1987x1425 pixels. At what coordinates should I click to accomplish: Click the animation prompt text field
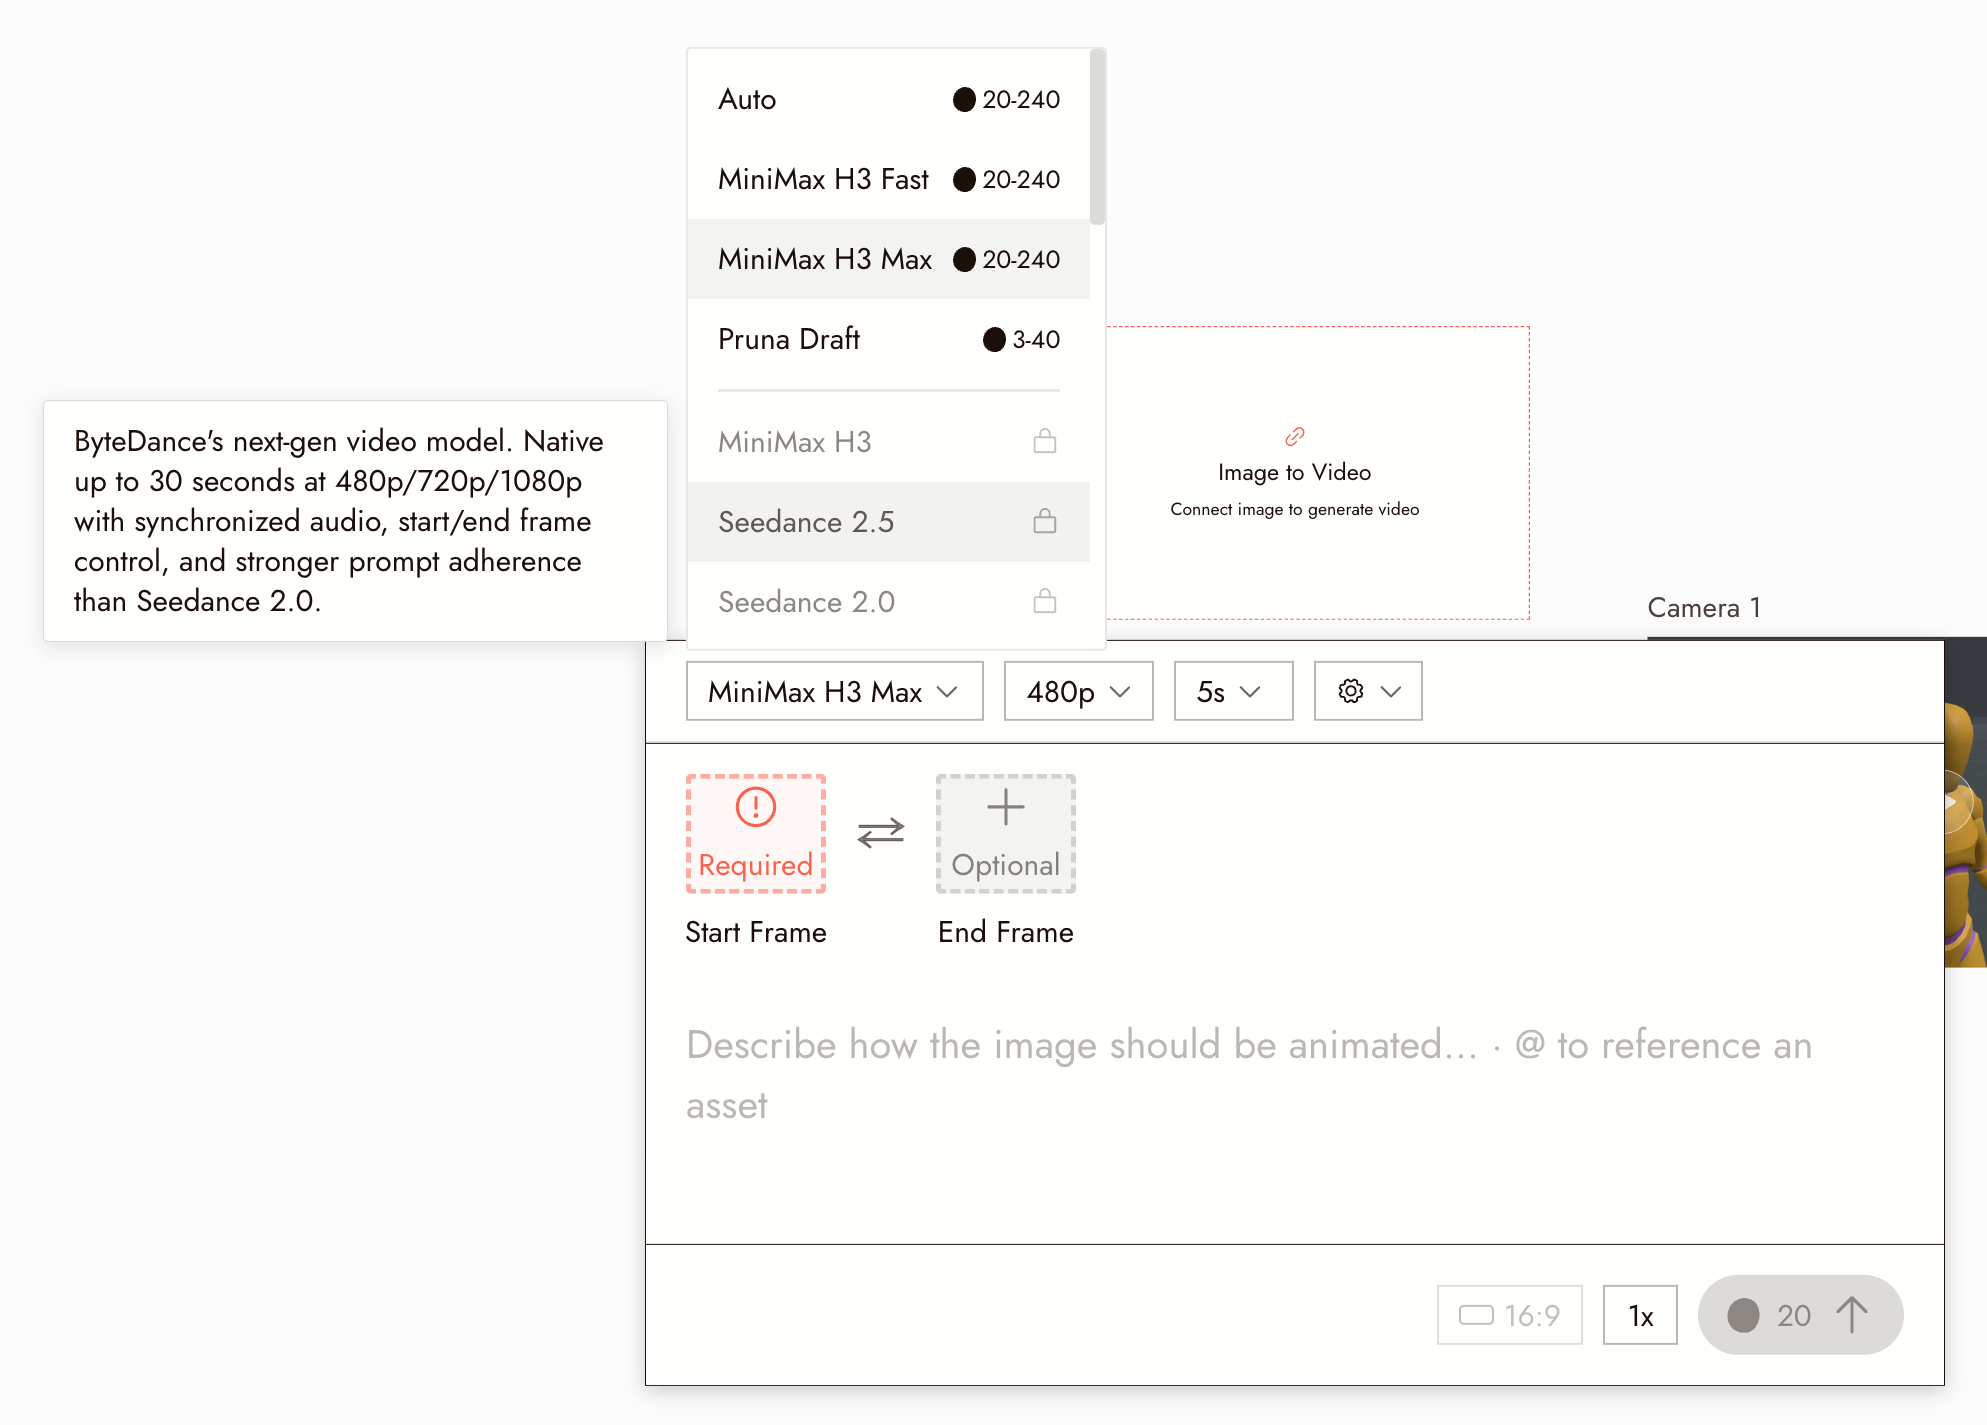(1294, 1075)
